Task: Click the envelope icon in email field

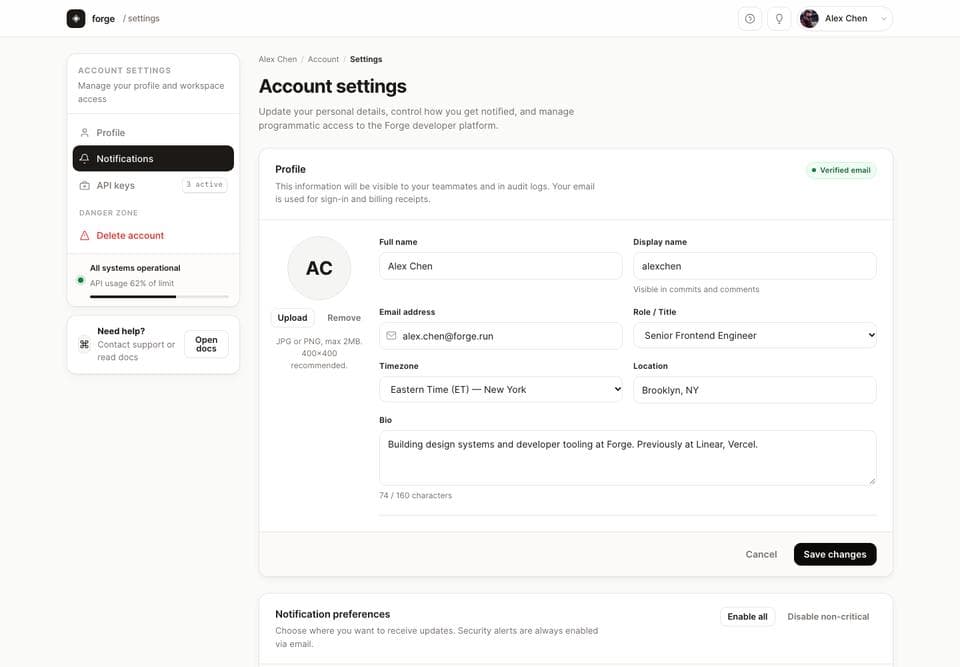Action: click(391, 336)
